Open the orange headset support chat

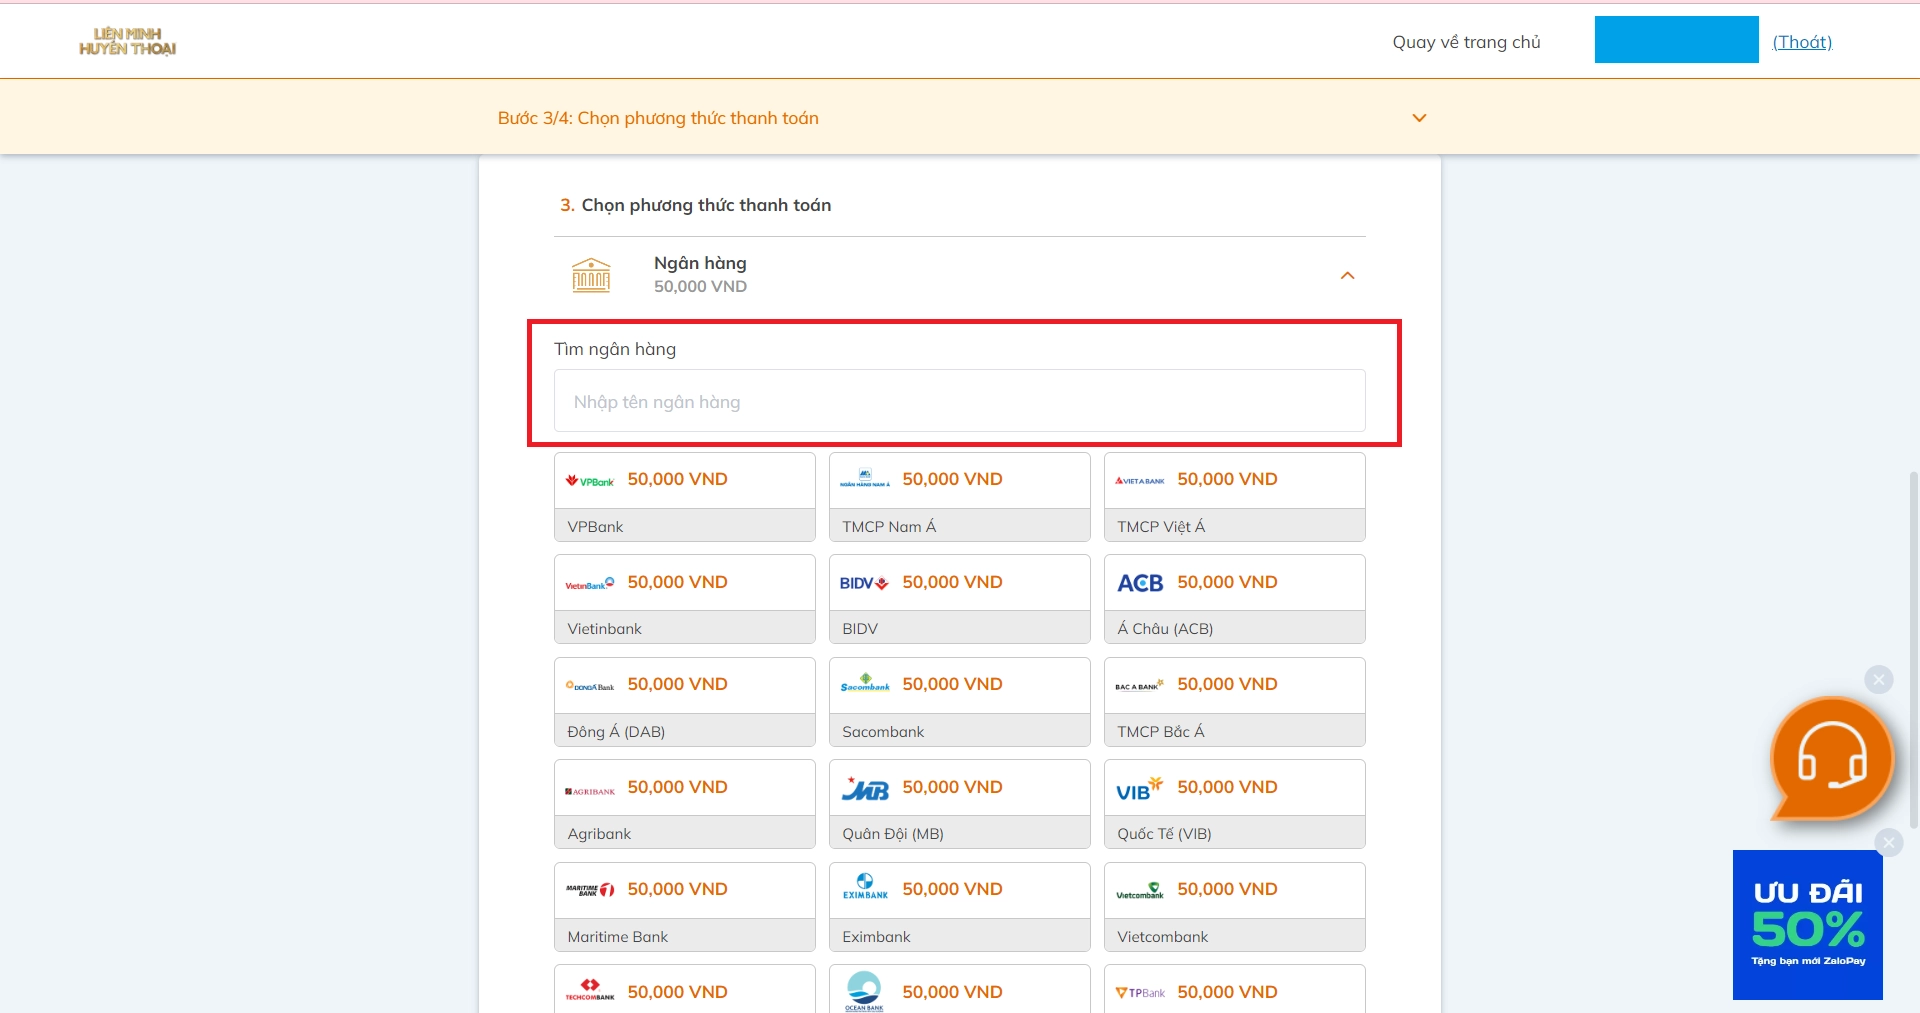(x=1831, y=759)
